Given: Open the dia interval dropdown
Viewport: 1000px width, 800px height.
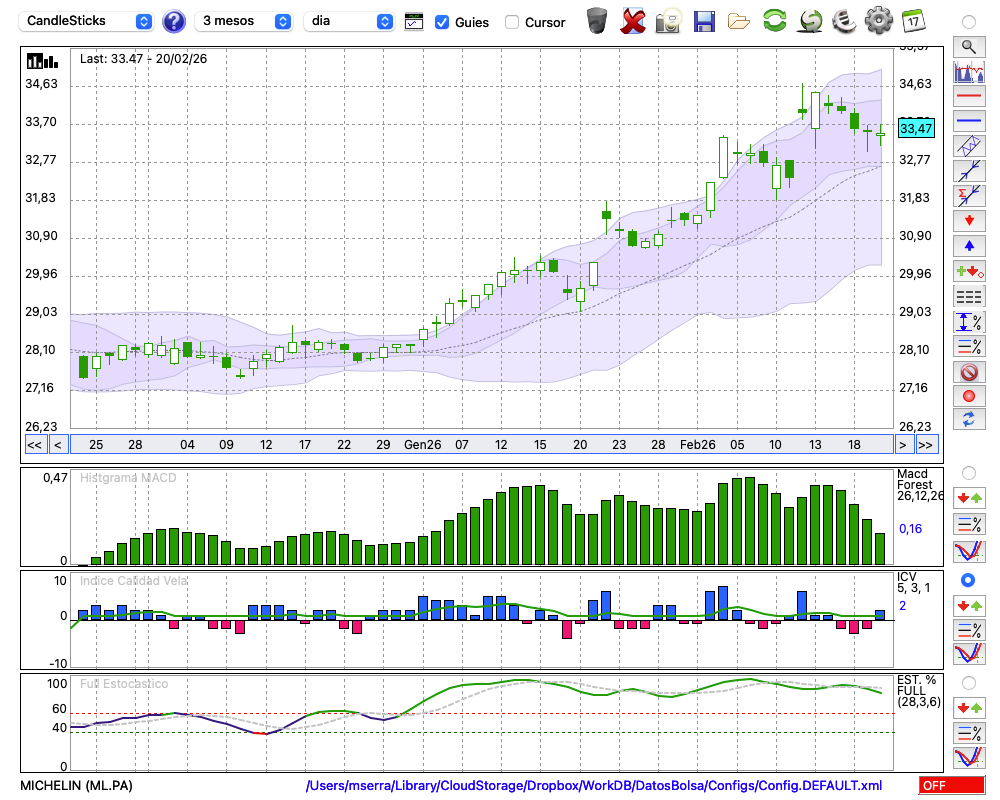Looking at the screenshot, I should tap(348, 21).
